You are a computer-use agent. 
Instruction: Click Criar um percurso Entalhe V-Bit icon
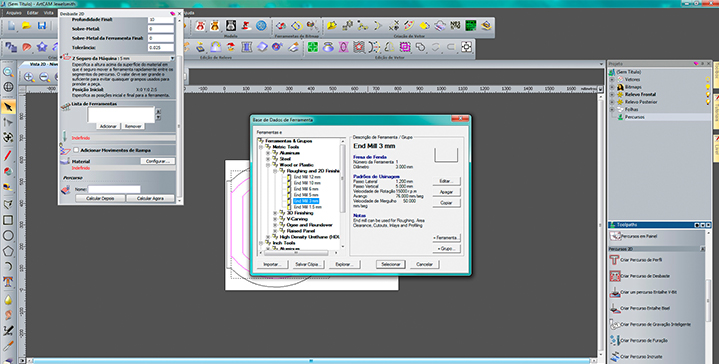click(614, 292)
